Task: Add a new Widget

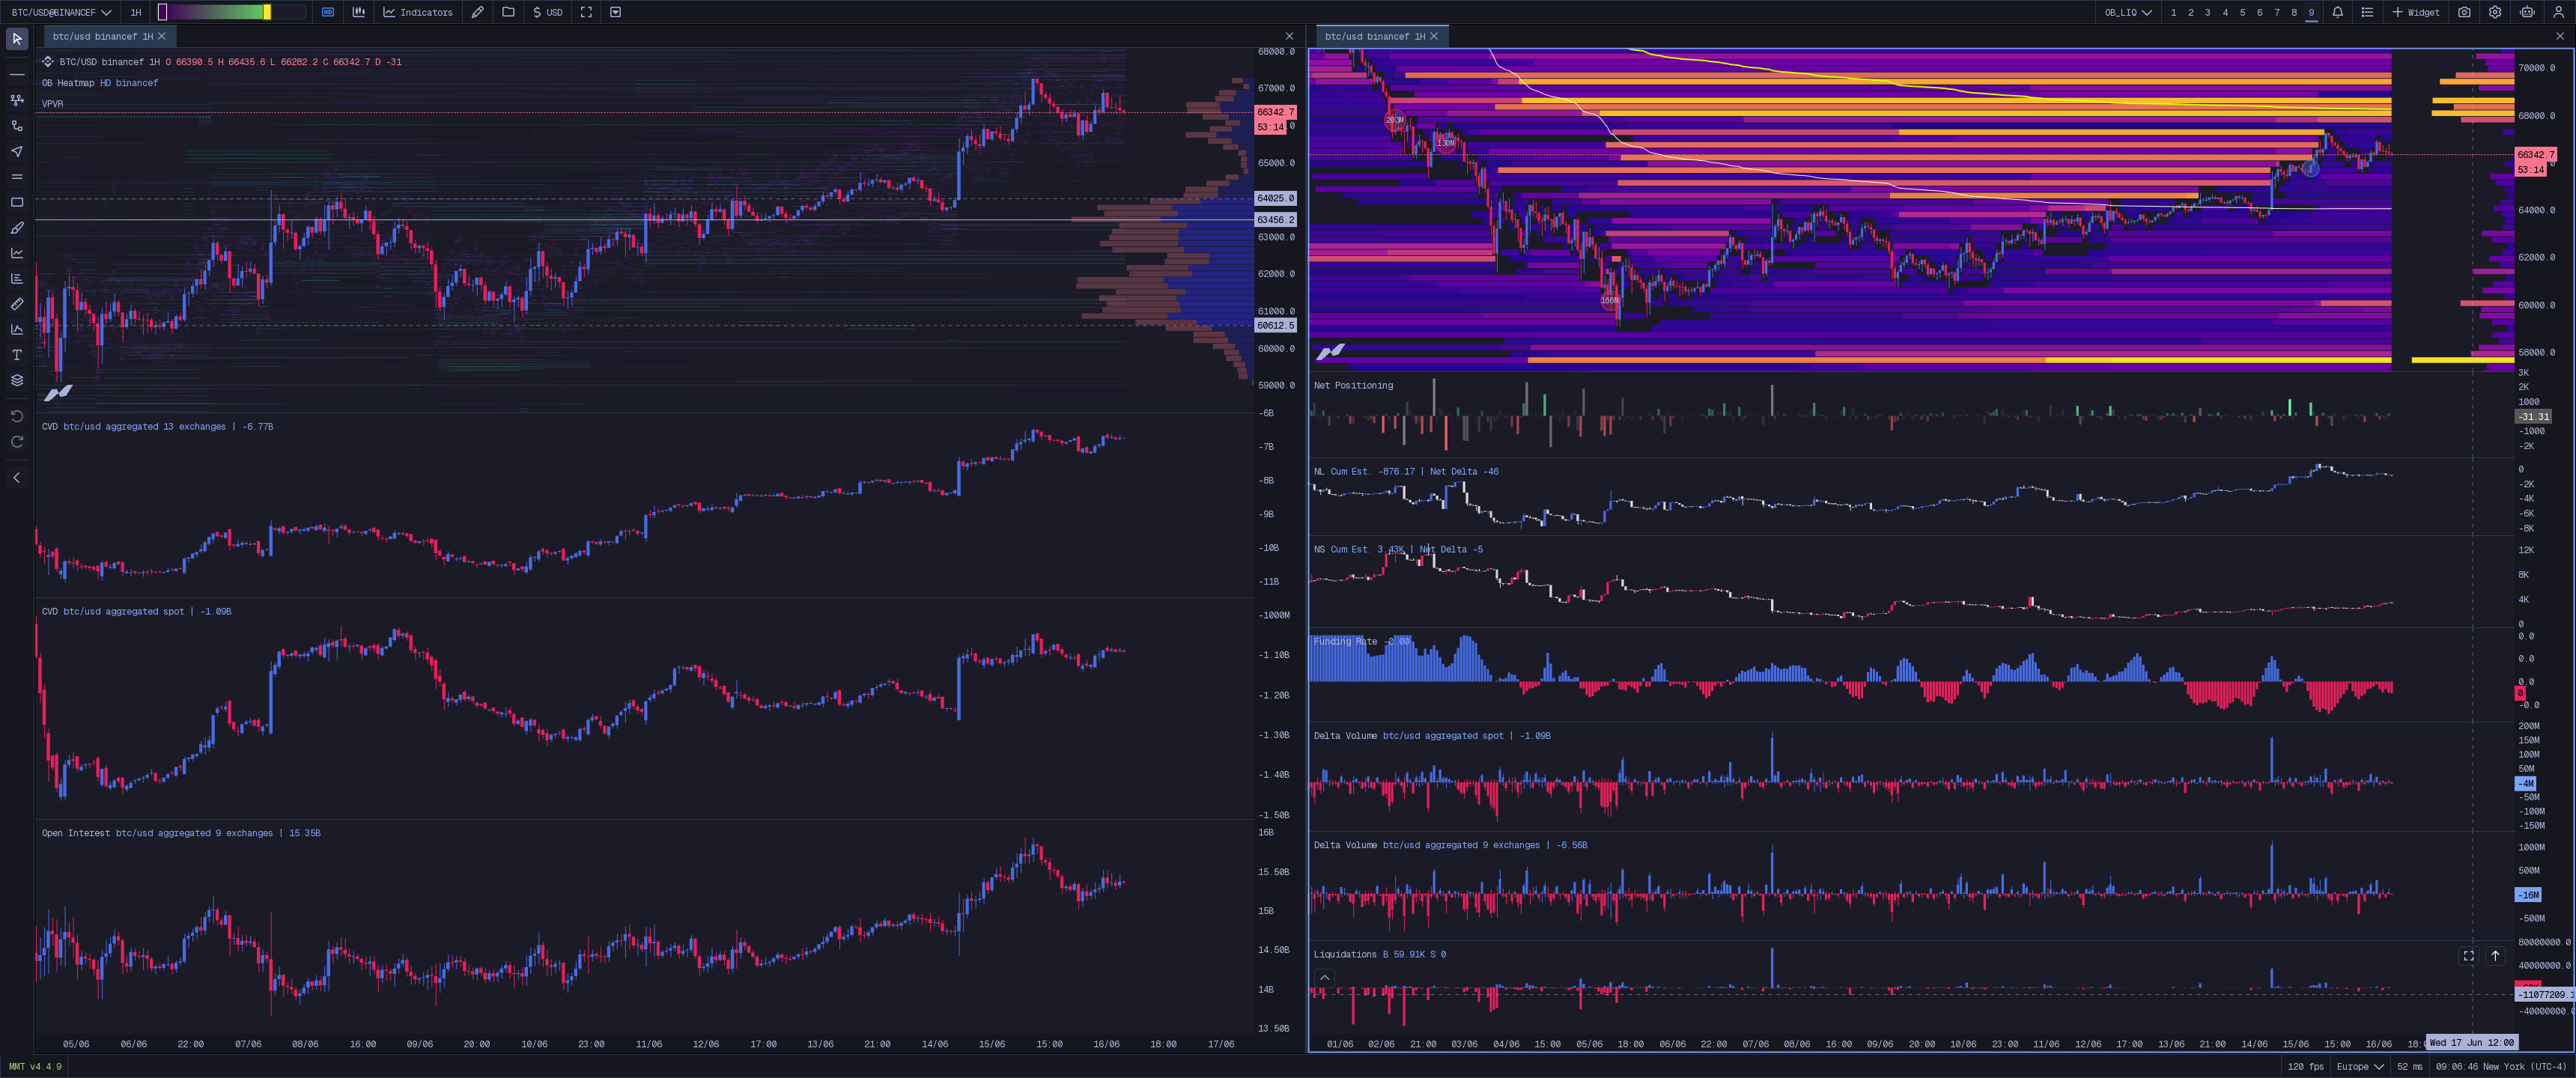Action: (x=2416, y=12)
